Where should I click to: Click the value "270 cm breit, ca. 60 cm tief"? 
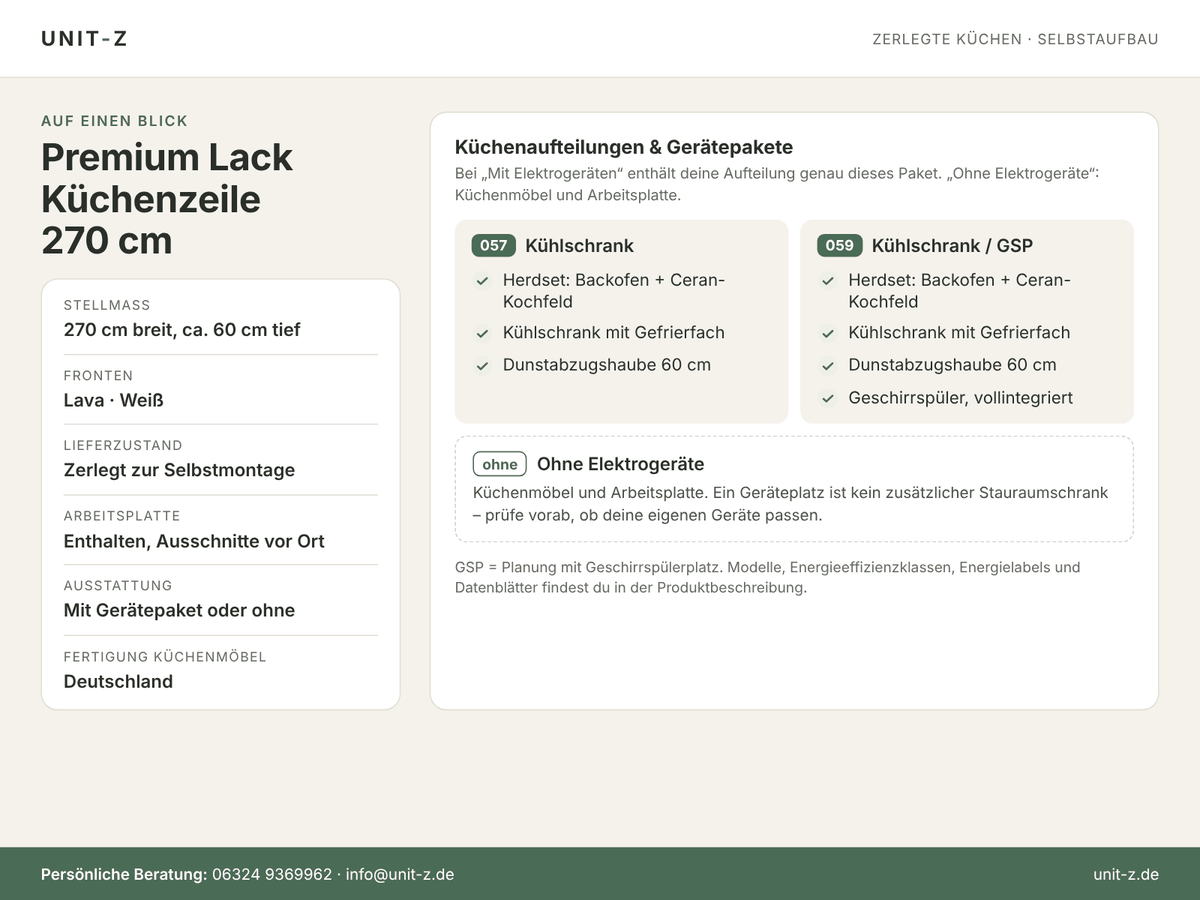tap(182, 330)
